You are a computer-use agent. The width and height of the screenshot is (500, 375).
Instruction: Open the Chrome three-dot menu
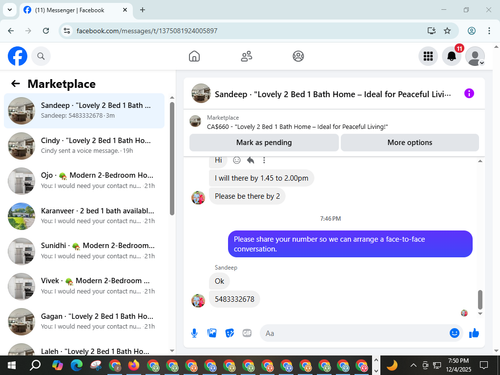(489, 31)
